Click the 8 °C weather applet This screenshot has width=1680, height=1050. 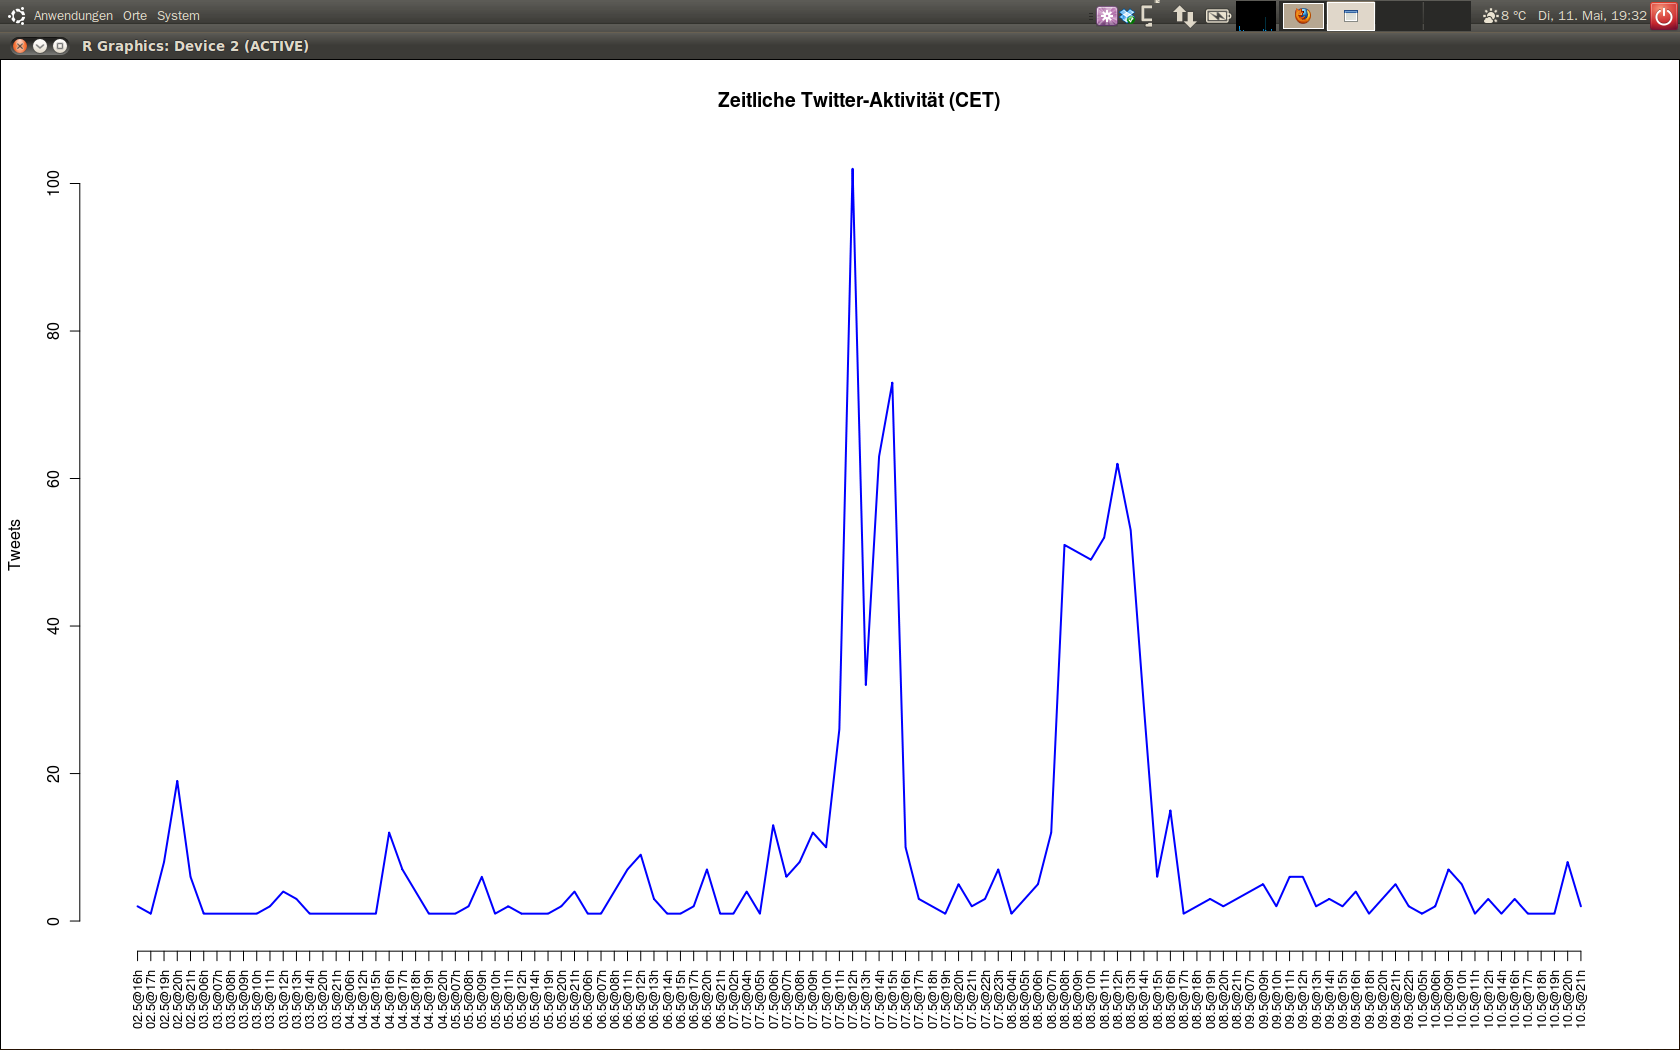1505,16
